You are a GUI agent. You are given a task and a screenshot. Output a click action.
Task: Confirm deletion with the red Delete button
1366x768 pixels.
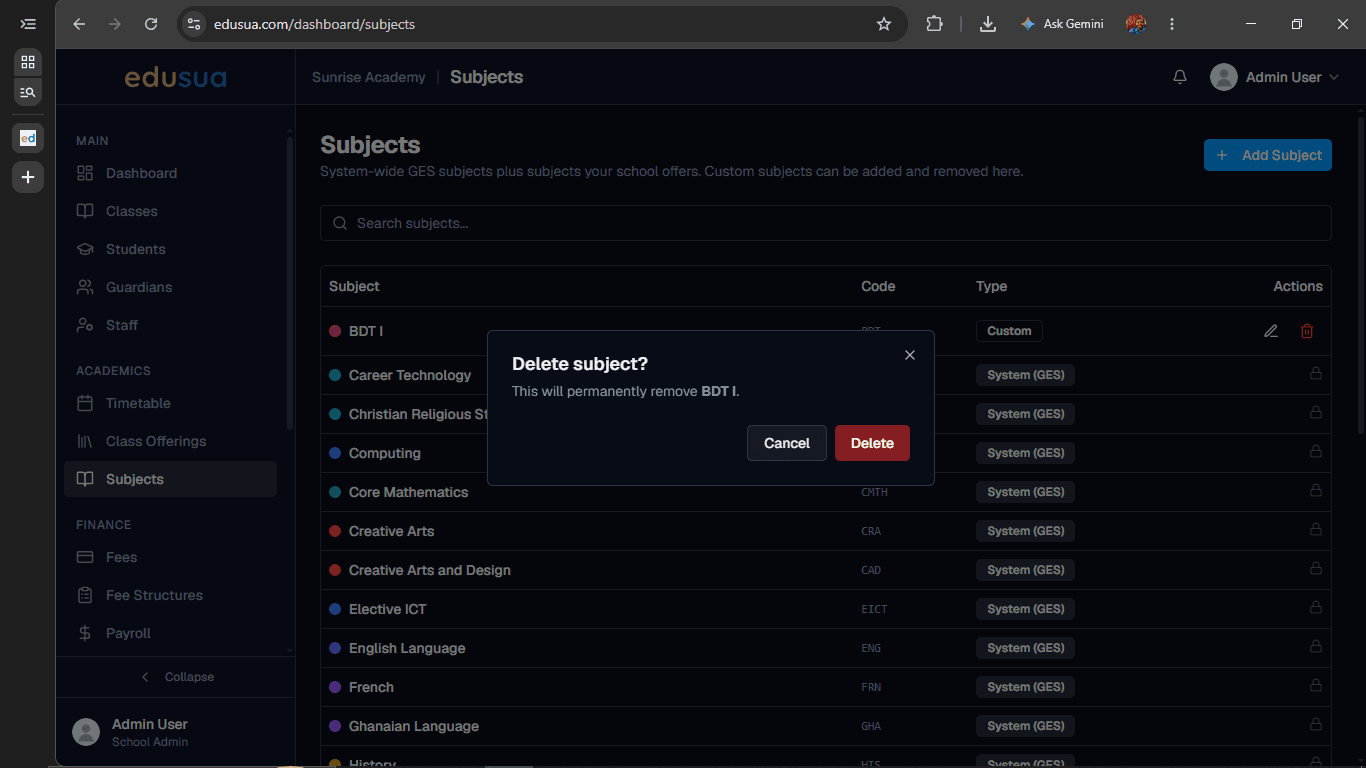(872, 443)
